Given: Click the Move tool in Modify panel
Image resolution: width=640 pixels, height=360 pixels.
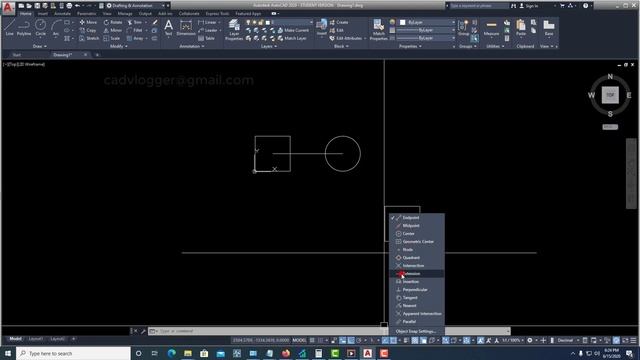Looking at the screenshot, I should (x=88, y=22).
